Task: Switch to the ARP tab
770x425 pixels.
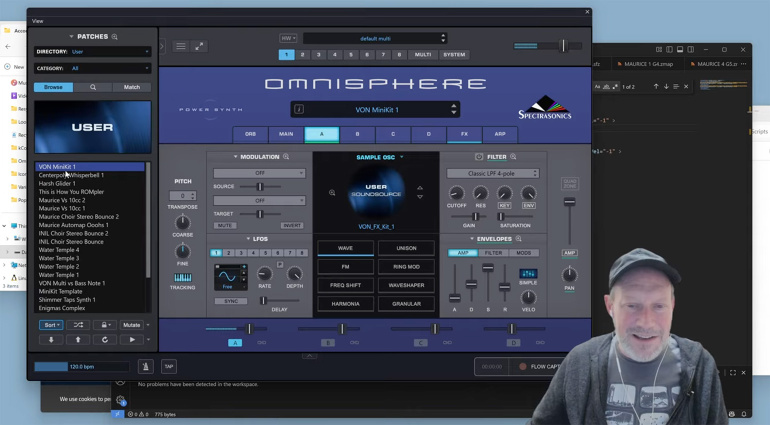Action: tap(499, 134)
